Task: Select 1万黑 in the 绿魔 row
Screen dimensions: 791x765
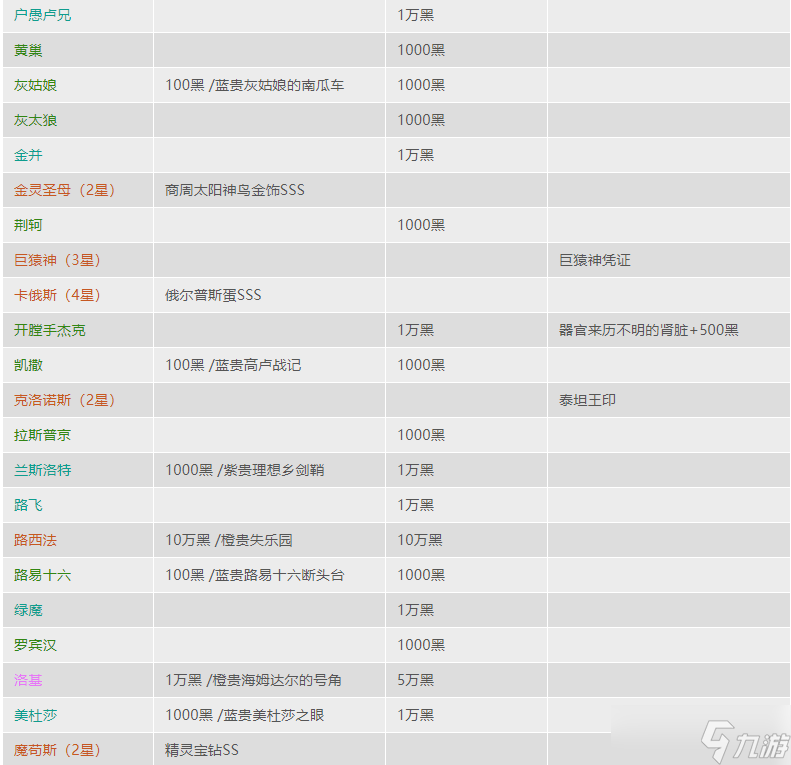Action: coord(416,610)
